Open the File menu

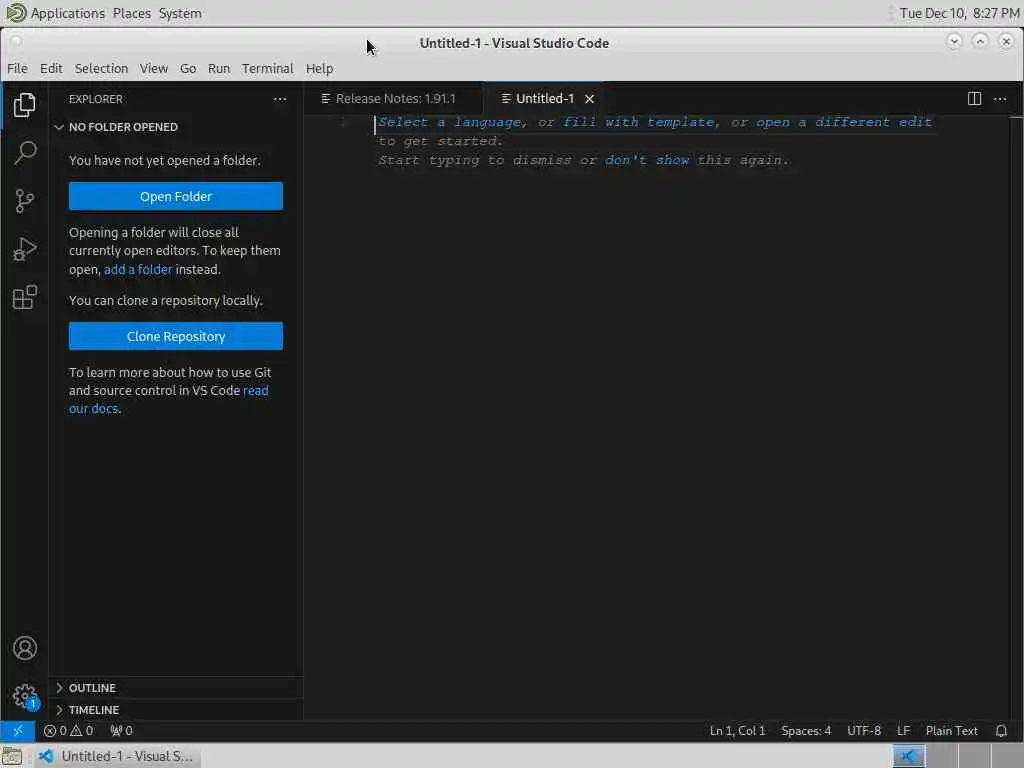pos(18,69)
